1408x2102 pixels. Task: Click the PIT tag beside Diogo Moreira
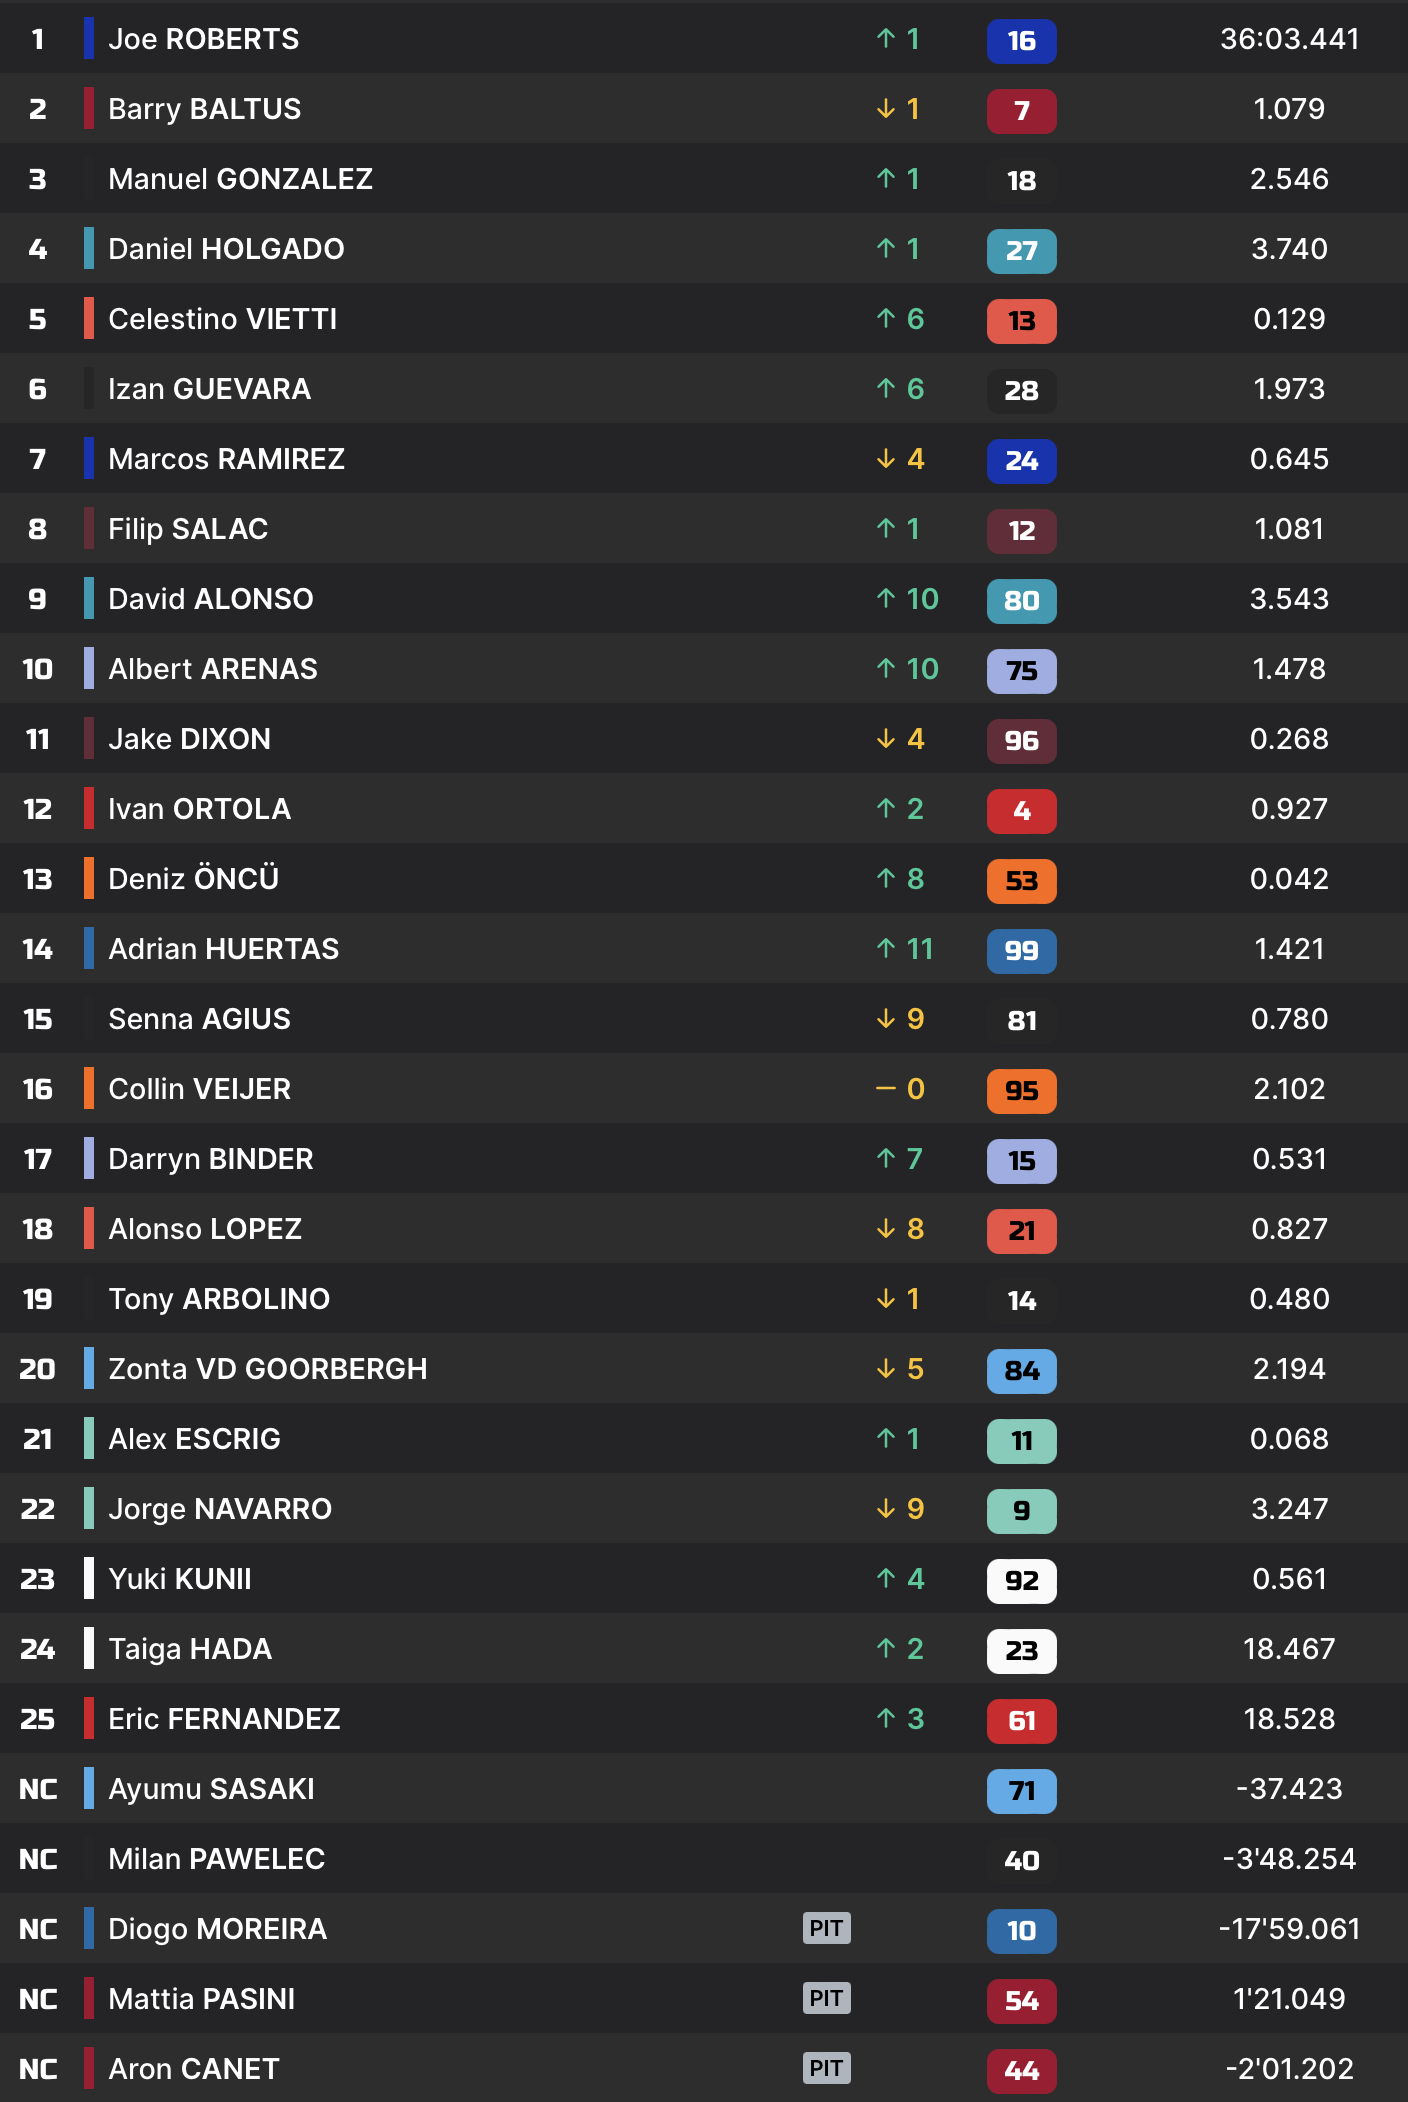click(x=826, y=1928)
